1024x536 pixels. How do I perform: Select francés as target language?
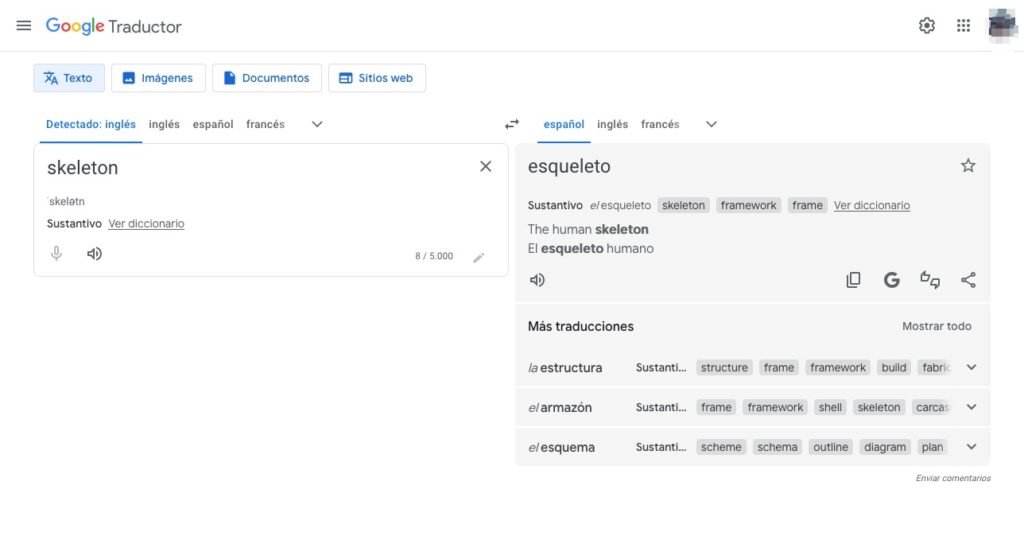coord(660,124)
